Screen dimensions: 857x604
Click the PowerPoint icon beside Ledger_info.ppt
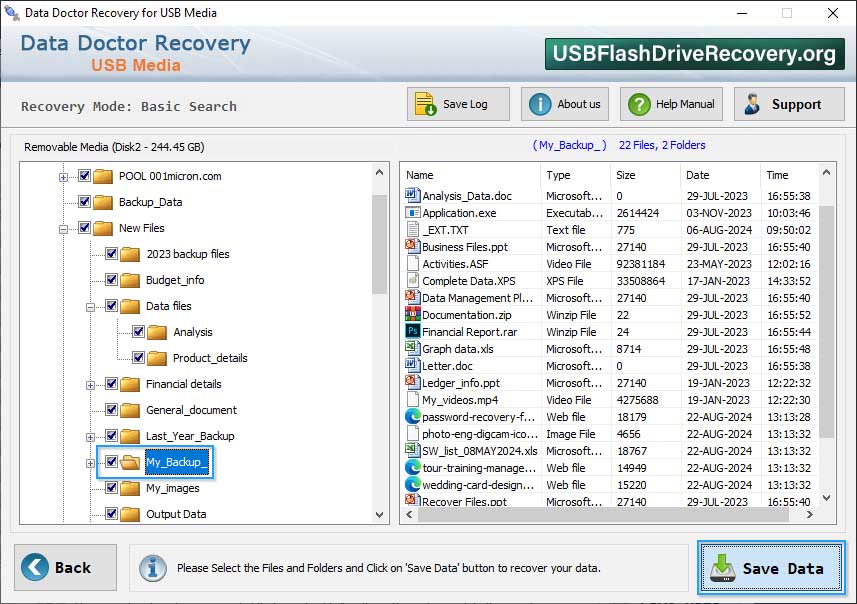click(412, 382)
